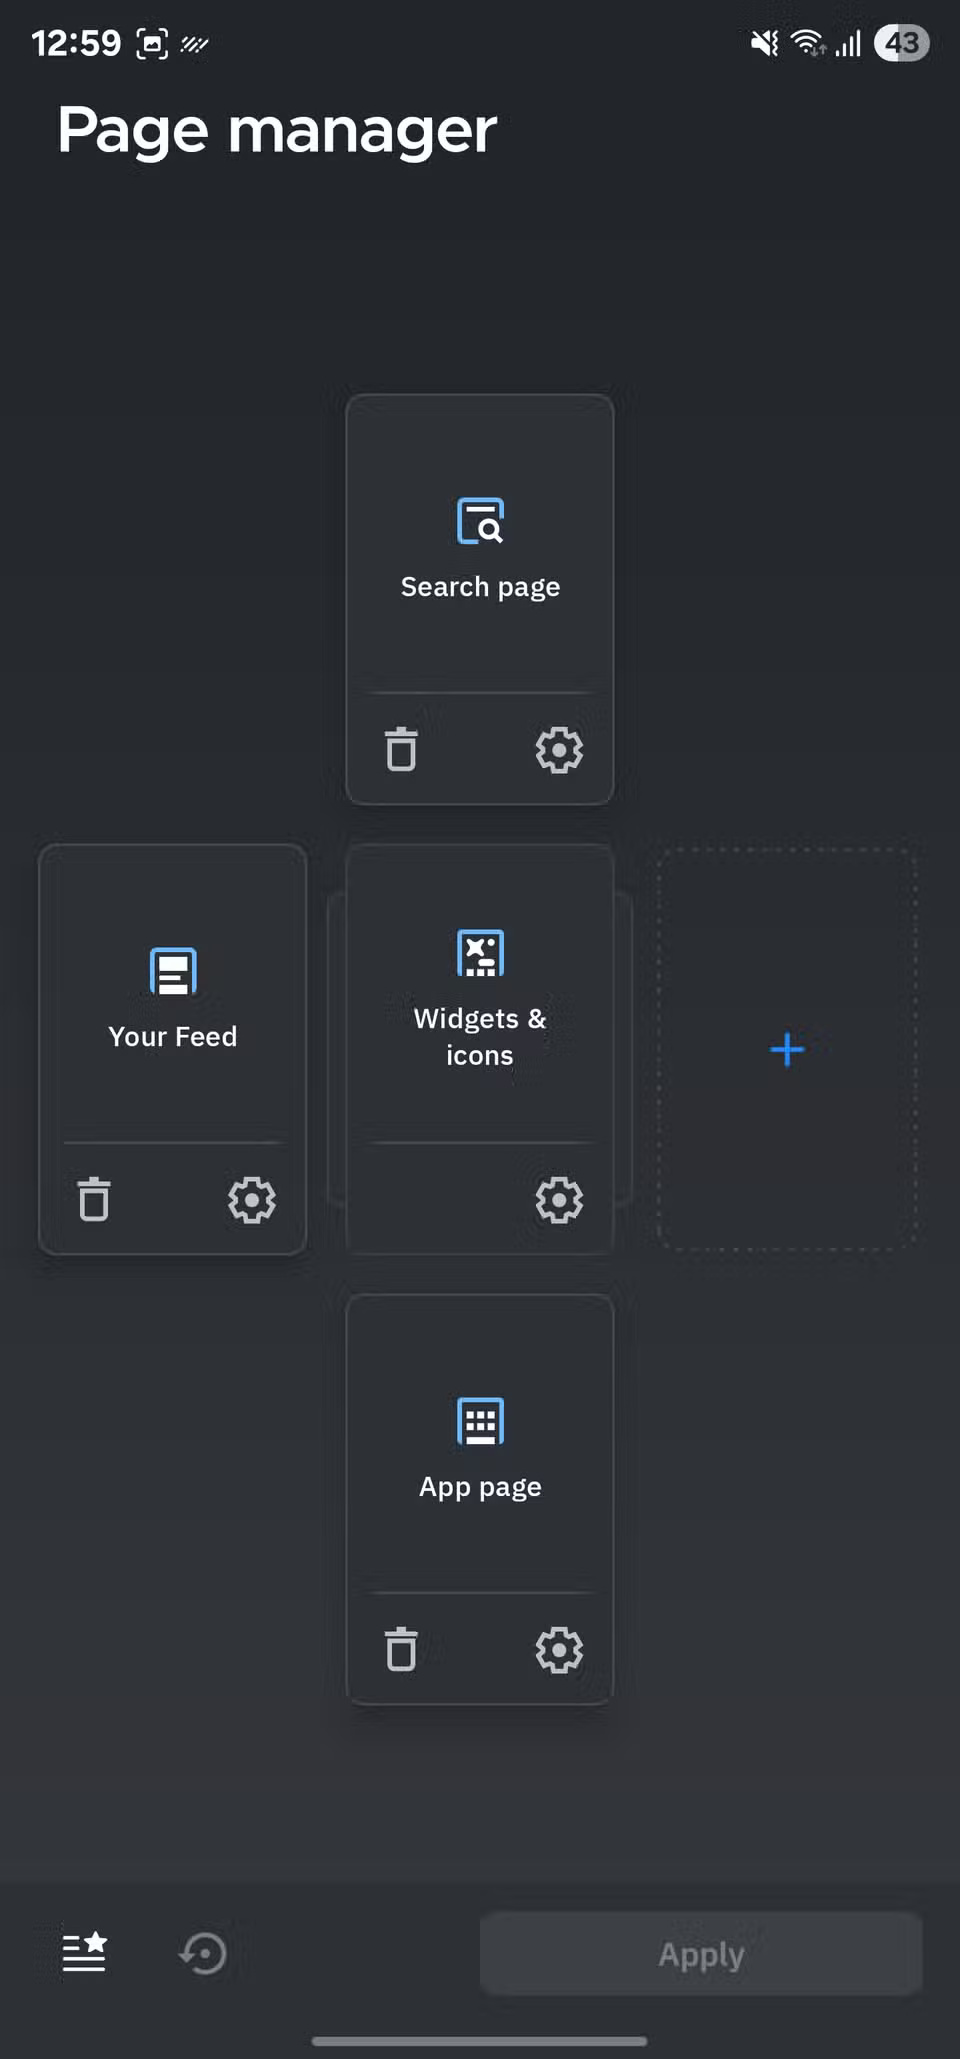
Task: Tap the battery indicator in status bar
Action: 901,43
